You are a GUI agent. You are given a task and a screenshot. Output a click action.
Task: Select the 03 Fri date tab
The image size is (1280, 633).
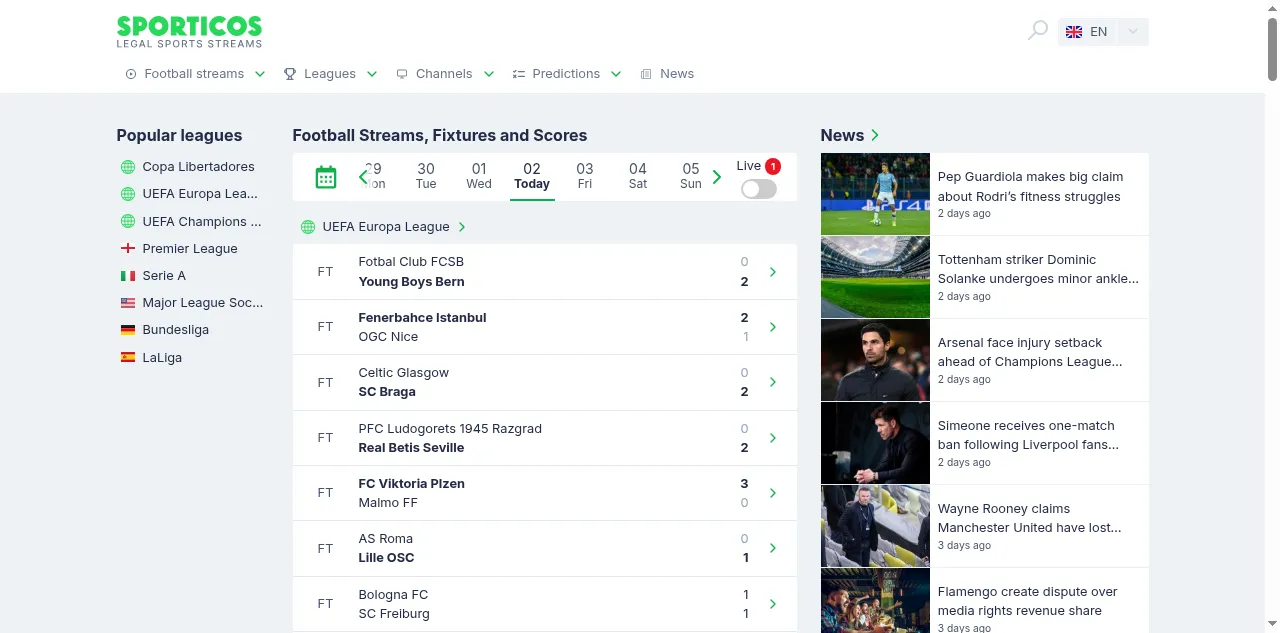585,176
